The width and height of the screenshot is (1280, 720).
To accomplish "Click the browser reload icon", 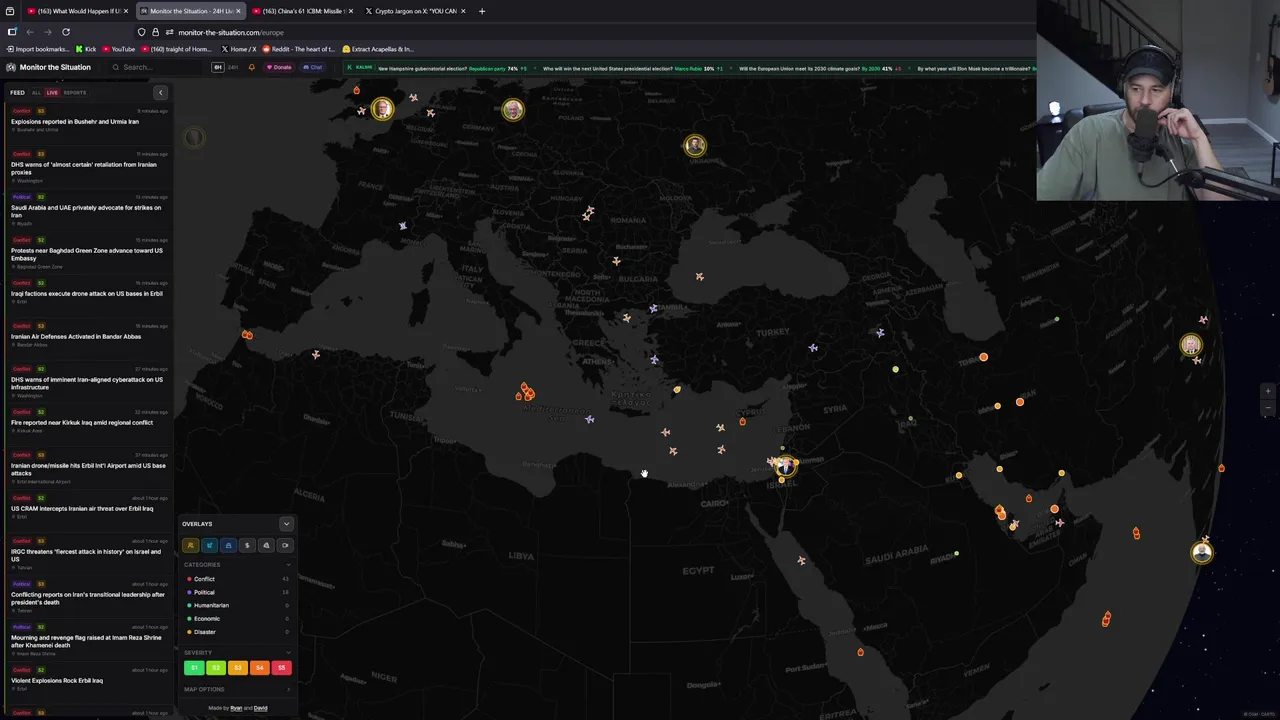I will [x=66, y=32].
